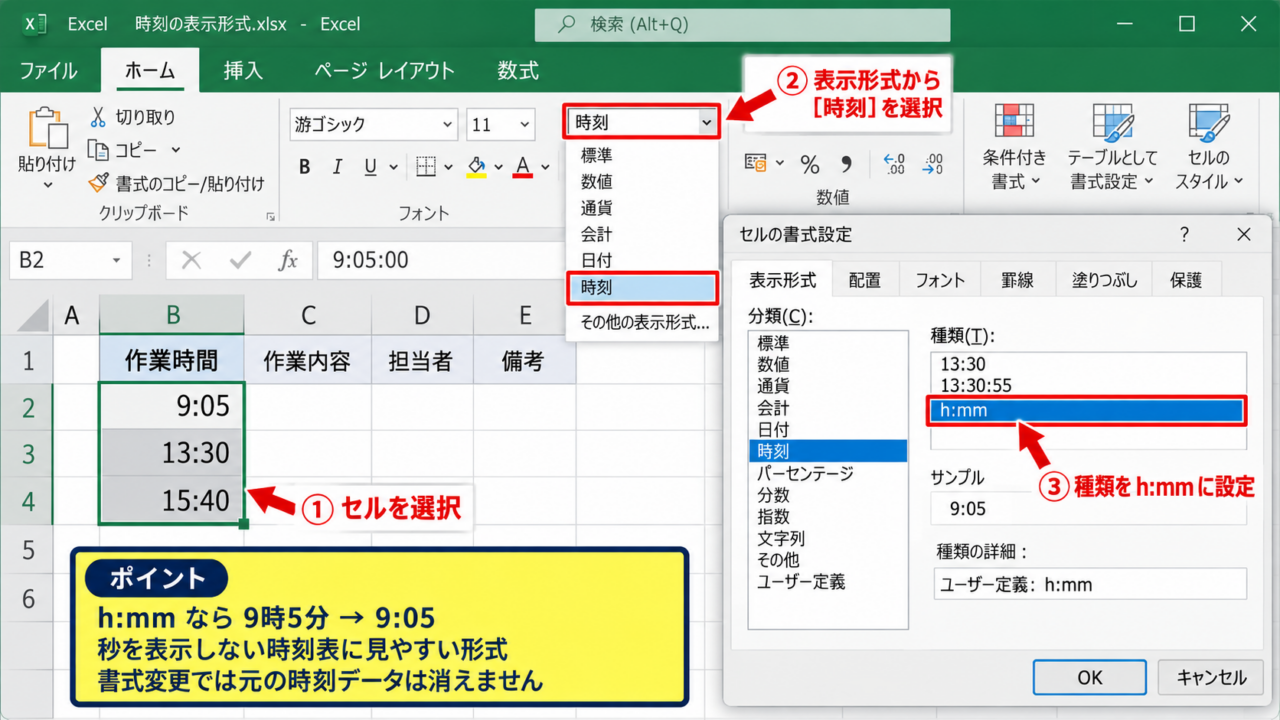
Task: Open Cell Styles gallery
Action: (x=1208, y=147)
